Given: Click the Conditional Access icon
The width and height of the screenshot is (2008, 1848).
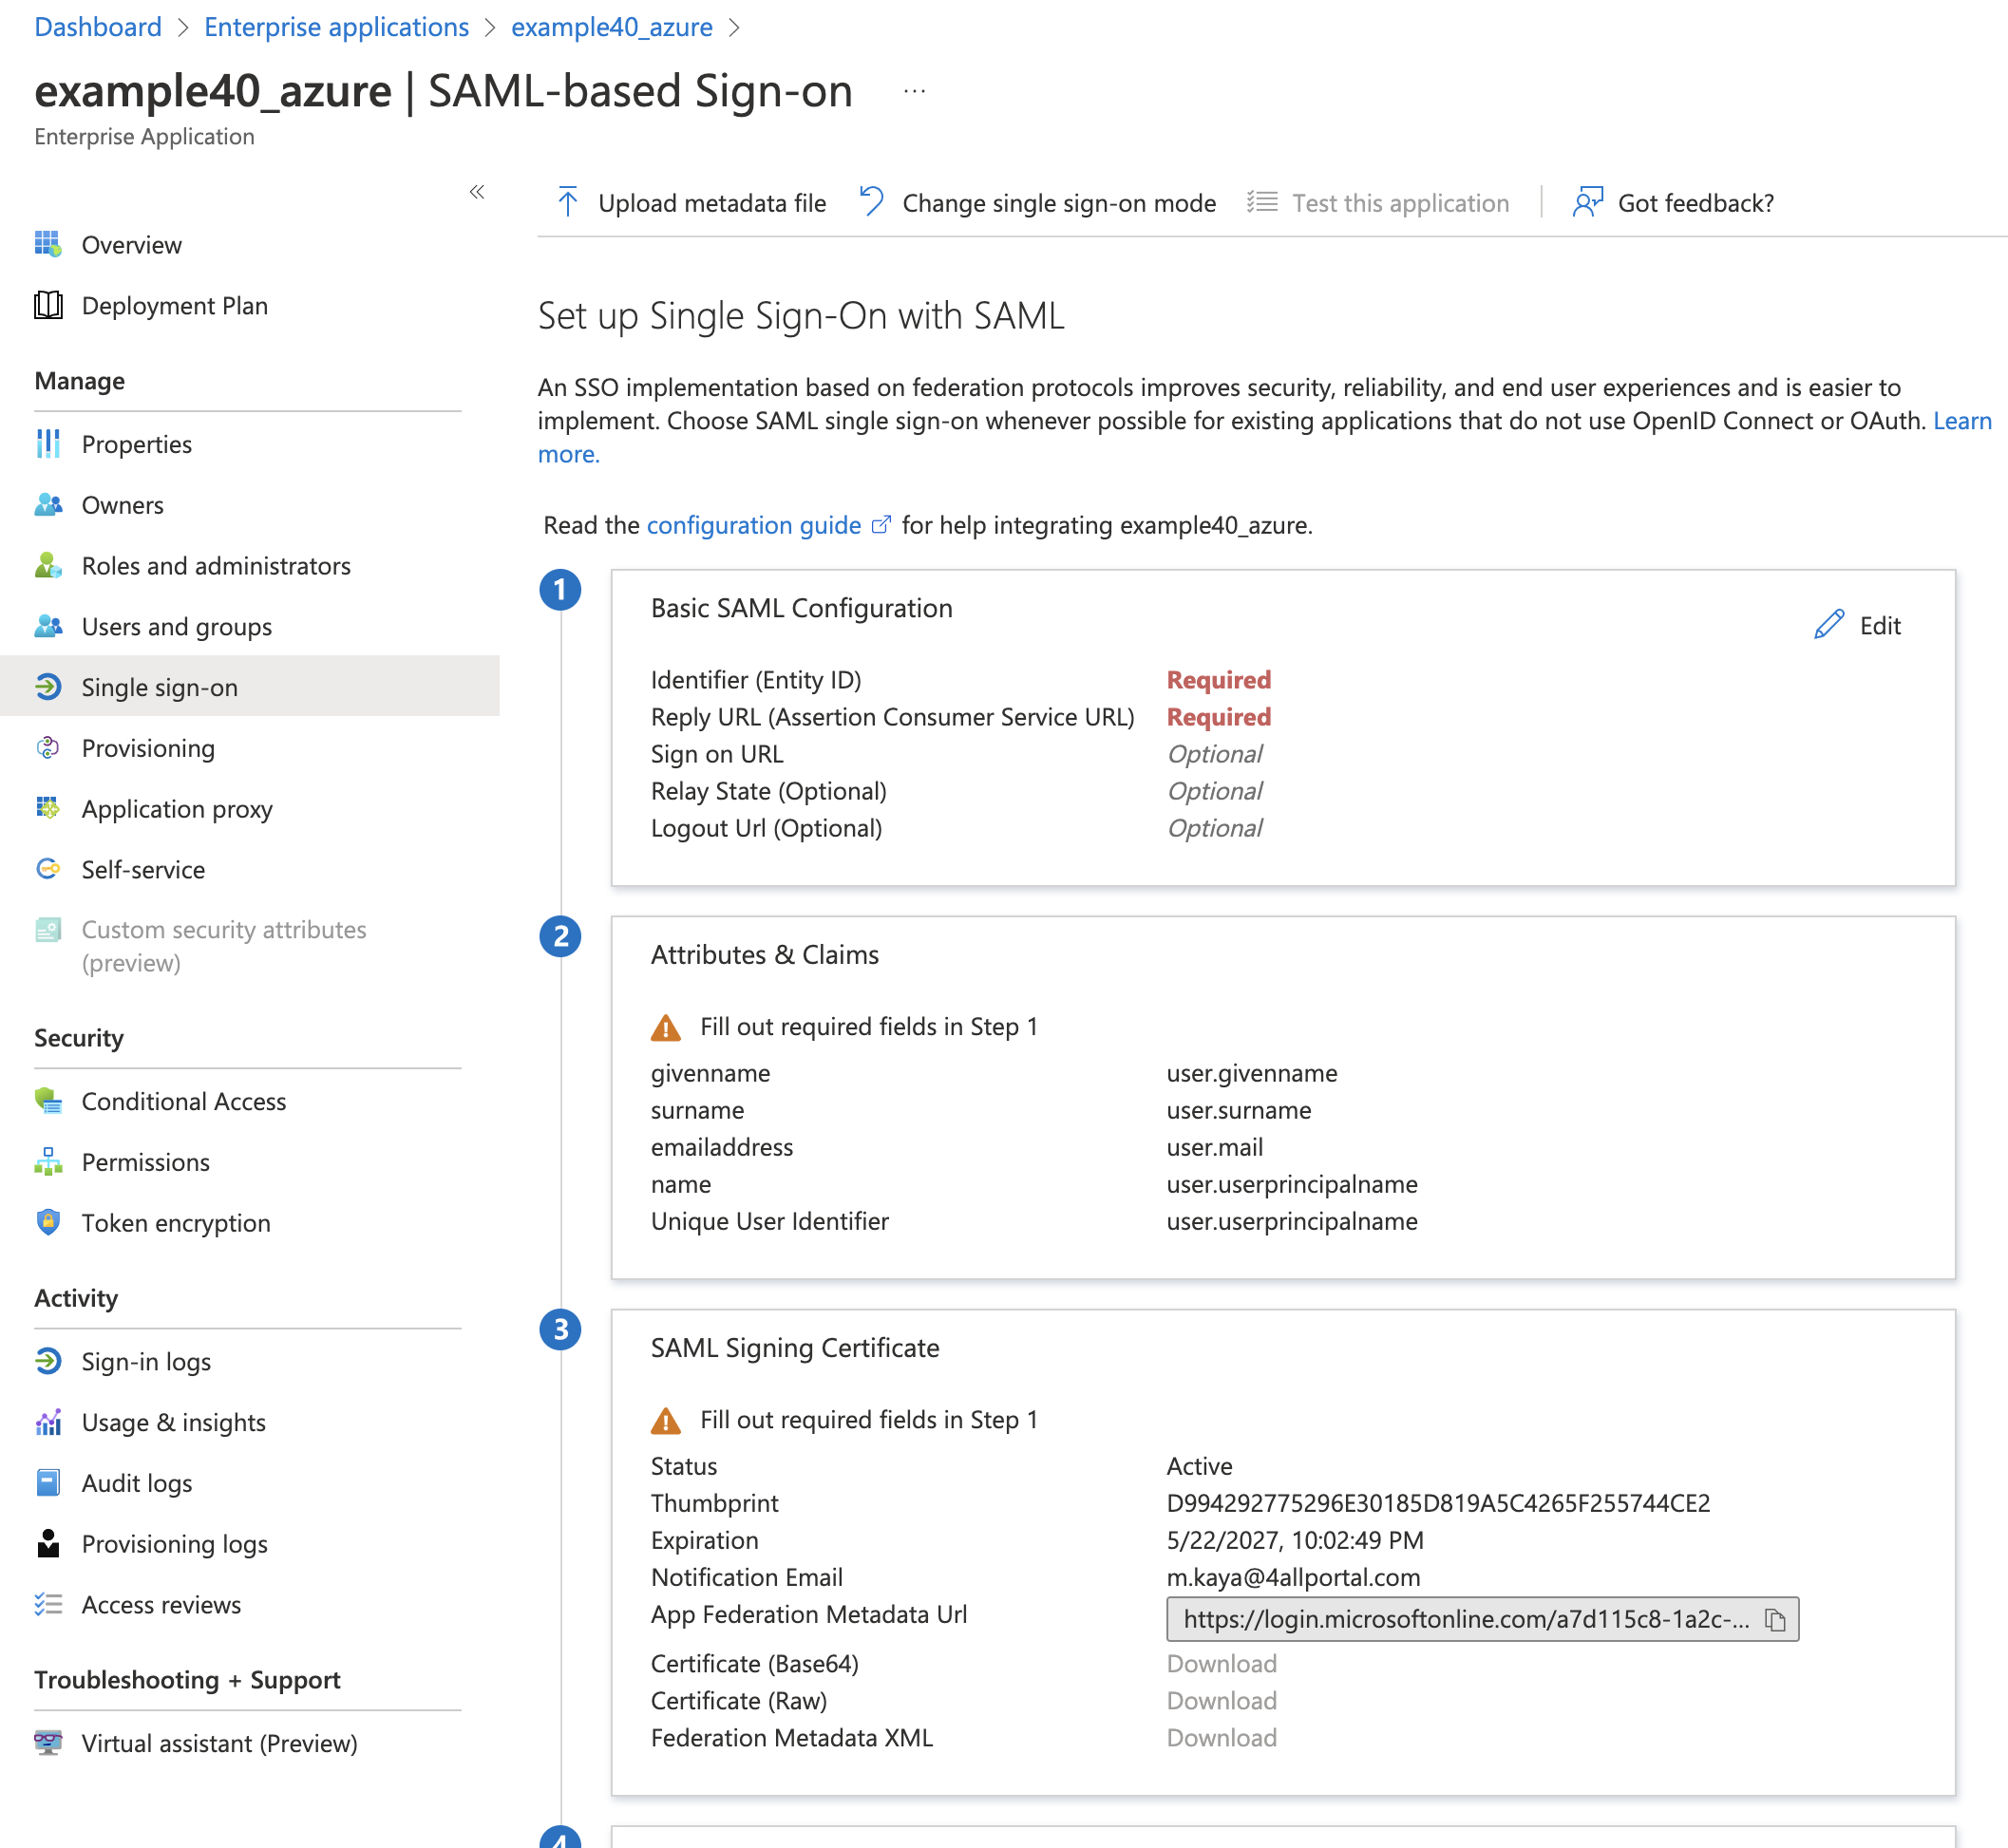Looking at the screenshot, I should coord(48,1100).
